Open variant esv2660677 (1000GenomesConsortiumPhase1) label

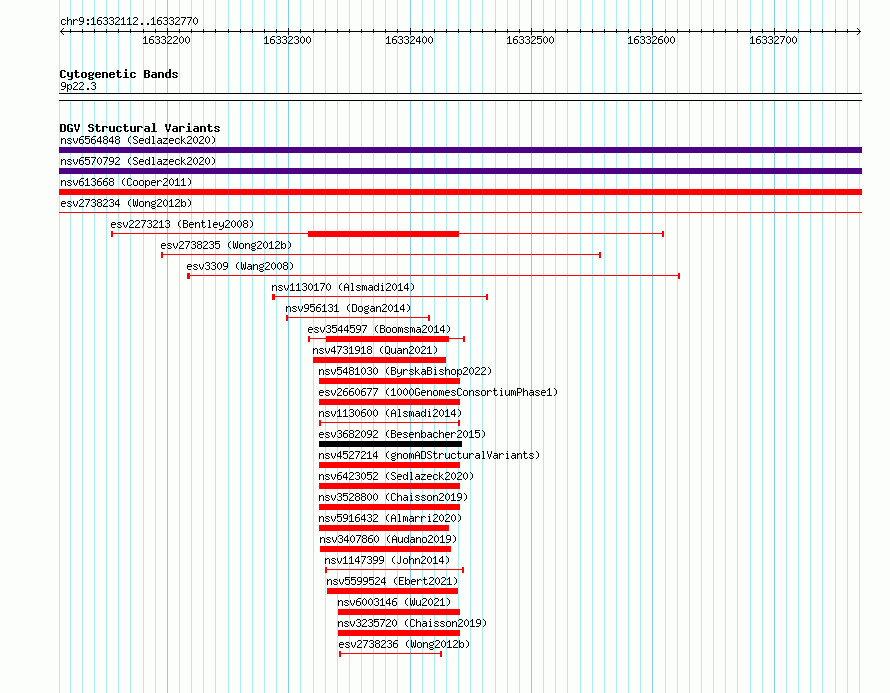pos(438,392)
